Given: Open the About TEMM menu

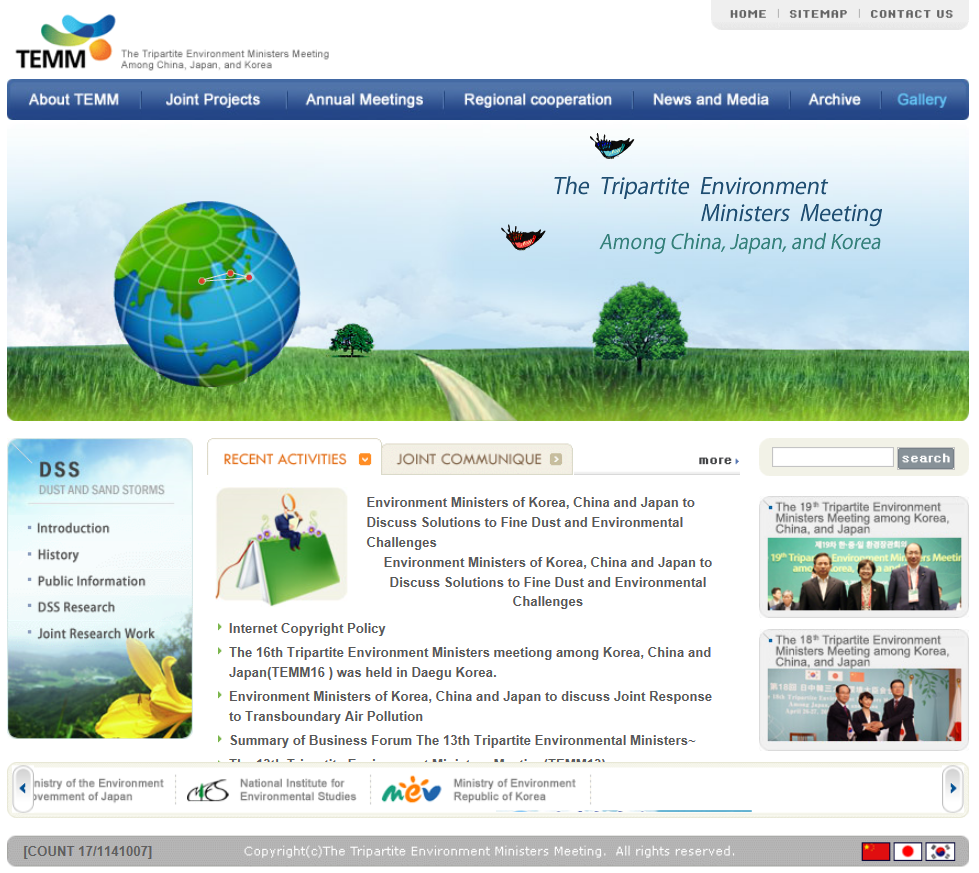Looking at the screenshot, I should click(x=74, y=100).
